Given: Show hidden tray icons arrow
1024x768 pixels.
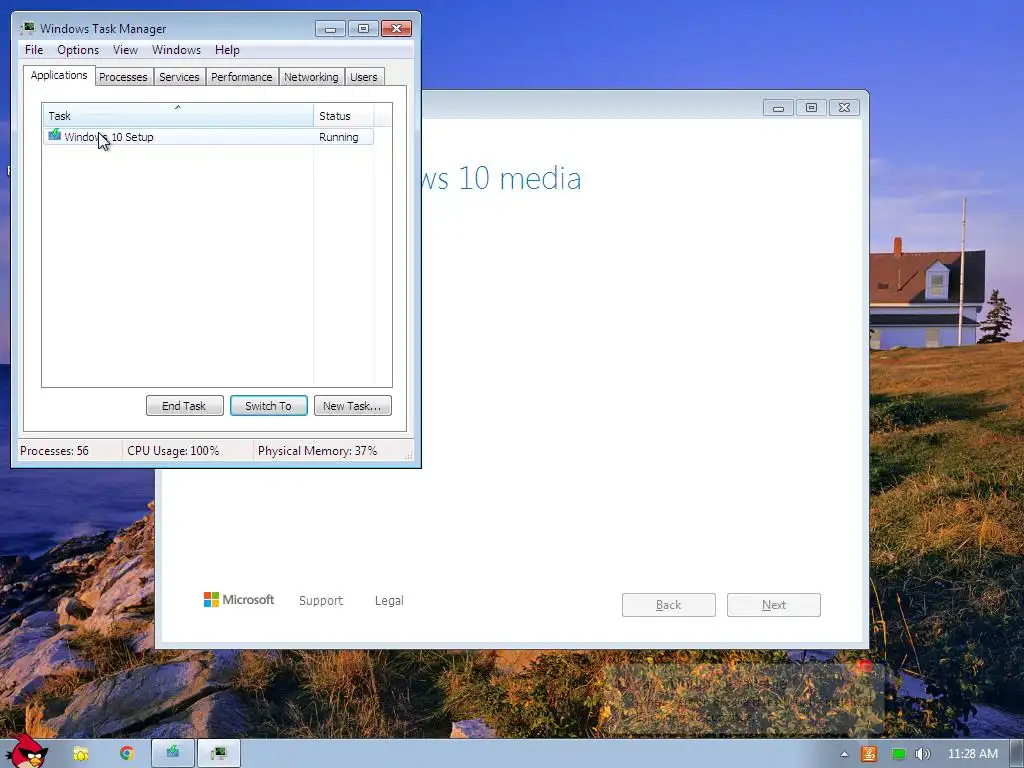Looking at the screenshot, I should click(x=844, y=754).
